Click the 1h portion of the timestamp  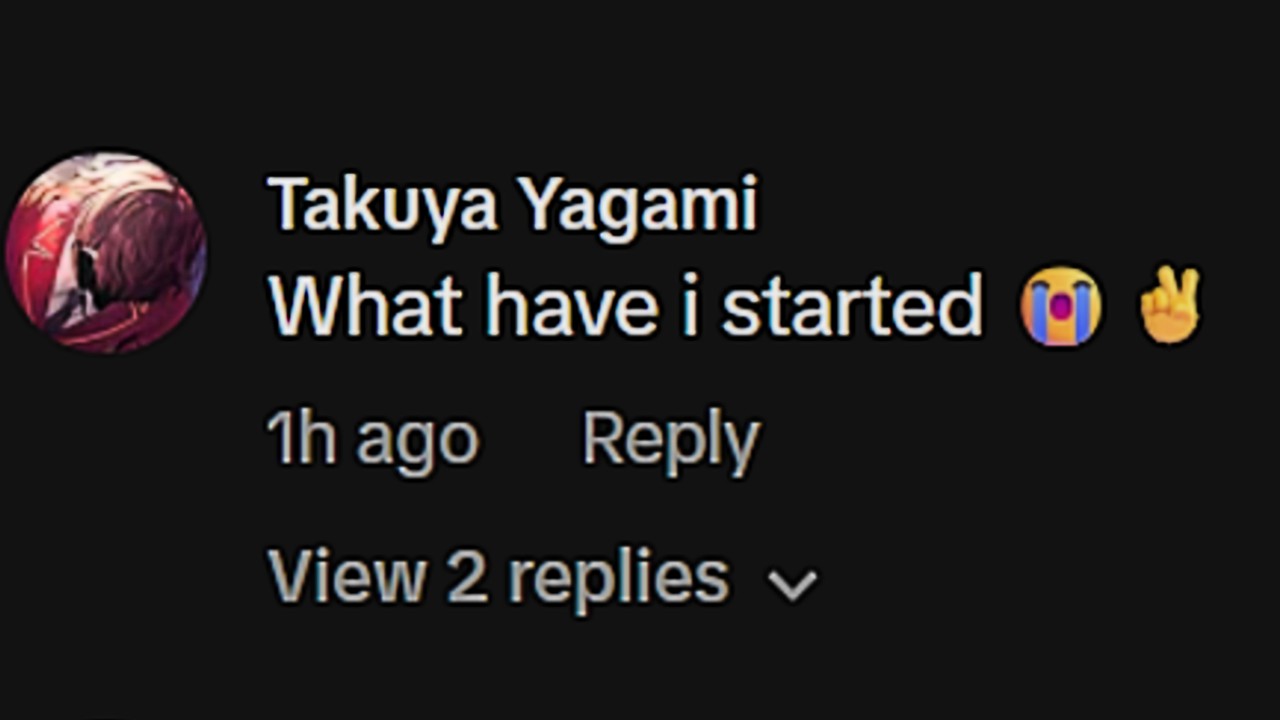(300, 439)
